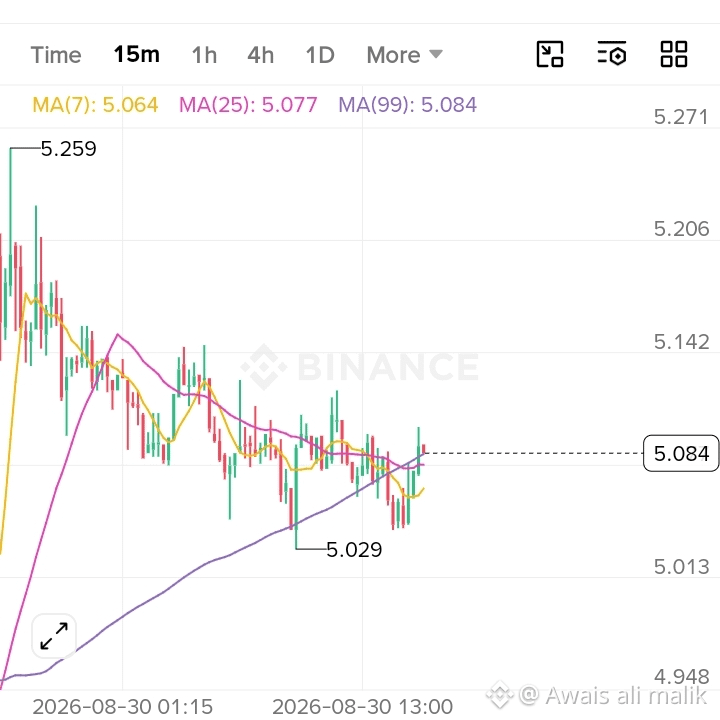Viewport: 720px width, 720px height.
Task: Click the 5.206 price axis label
Action: tap(681, 229)
